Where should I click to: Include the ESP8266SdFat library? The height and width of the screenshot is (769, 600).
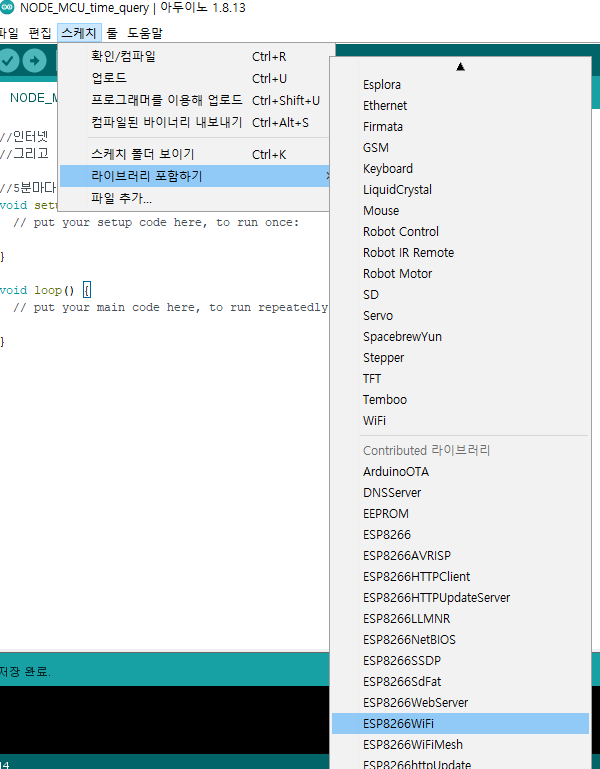460,682
